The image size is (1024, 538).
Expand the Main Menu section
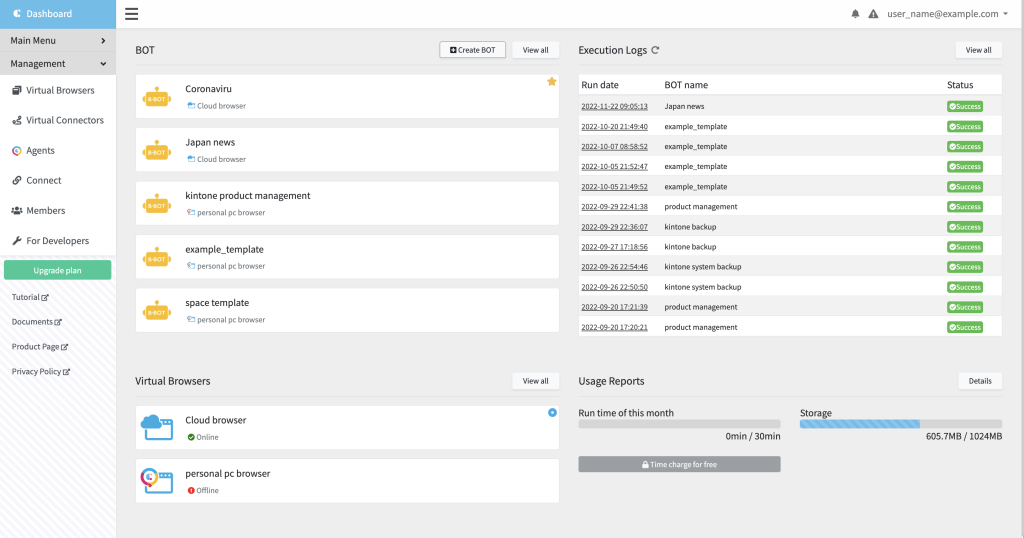pos(58,40)
